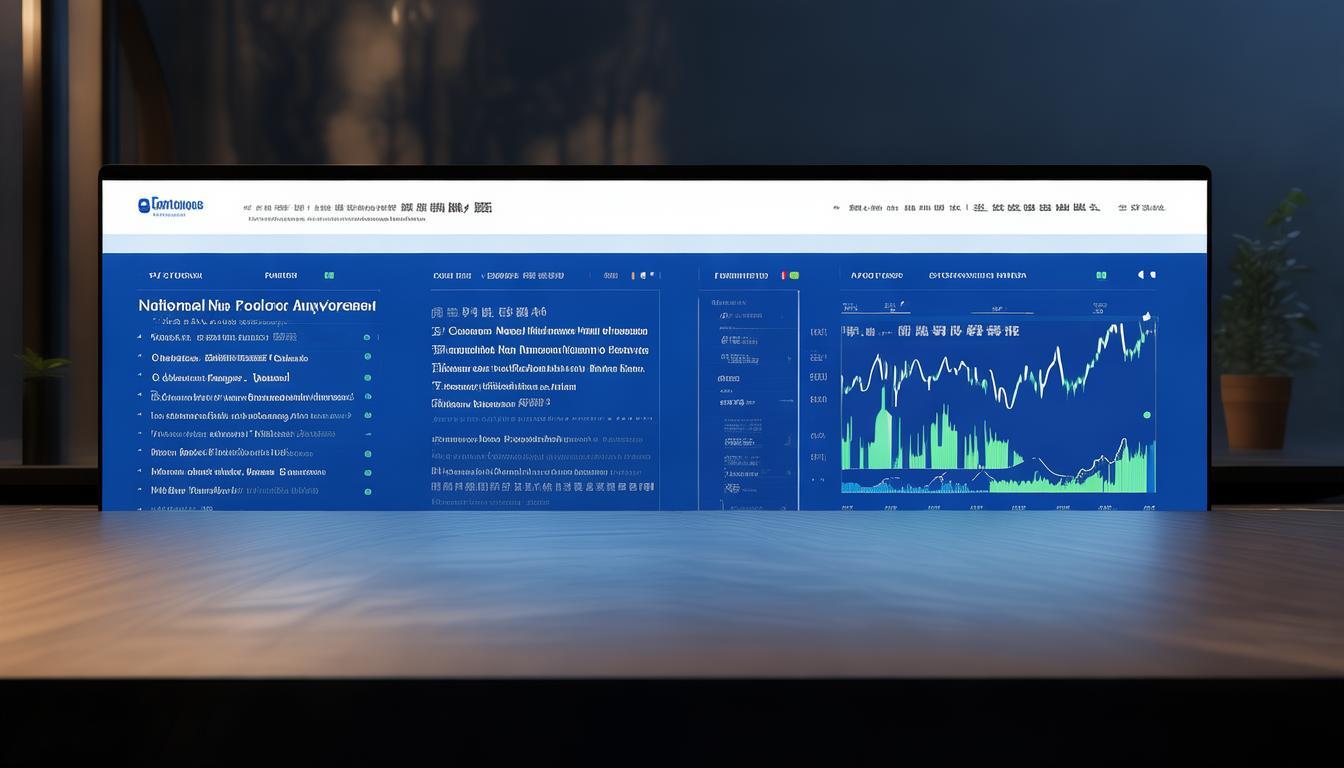Click the tall green bar at the chart's left

(x=882, y=430)
